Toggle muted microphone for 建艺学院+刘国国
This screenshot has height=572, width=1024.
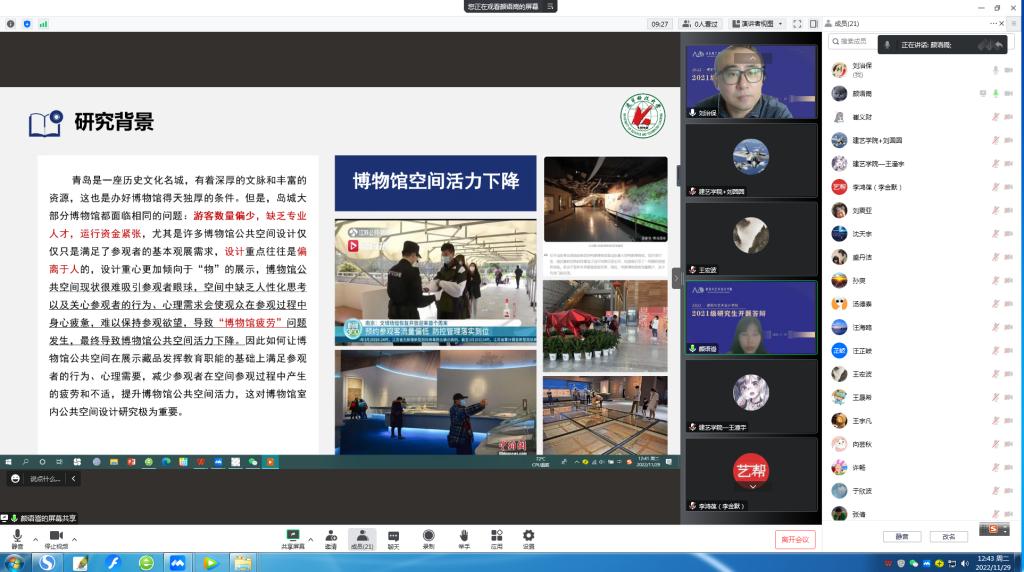995,140
